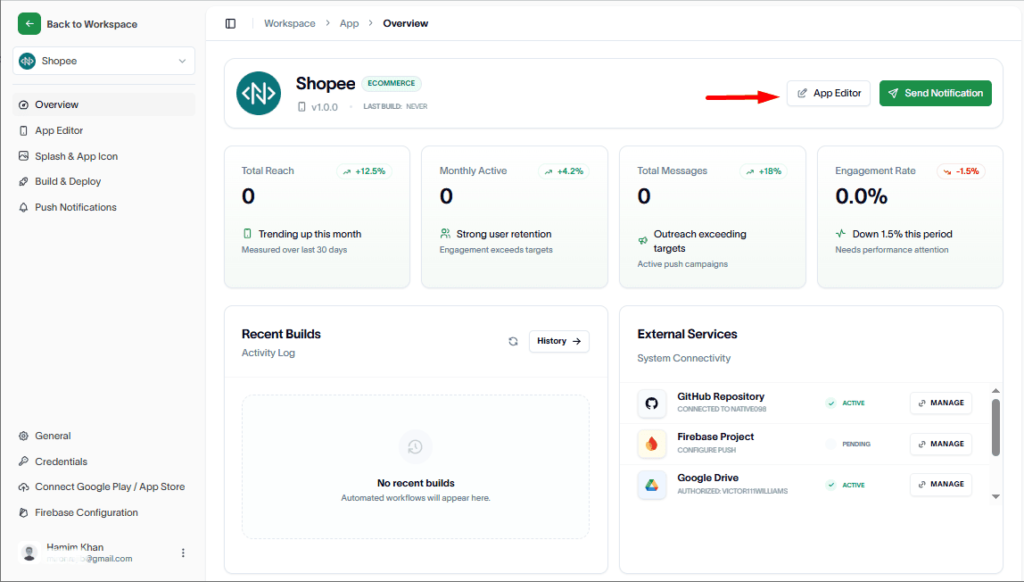Screen dimensions: 1024x582
Task: Click the clock icon above No recent builds
Action: tap(415, 447)
